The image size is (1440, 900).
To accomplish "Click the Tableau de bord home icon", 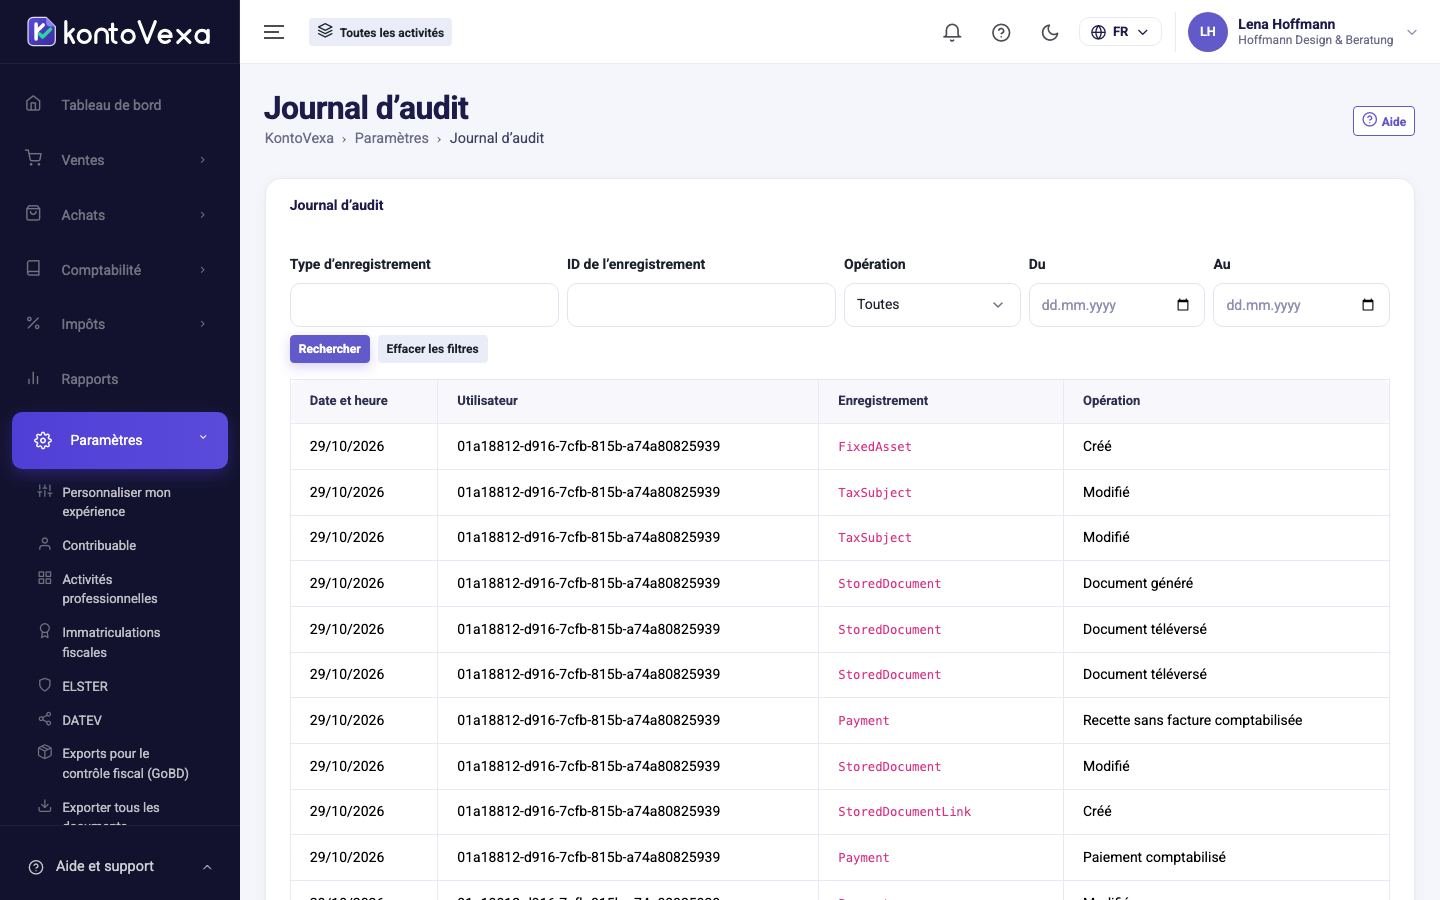I will coord(33,104).
